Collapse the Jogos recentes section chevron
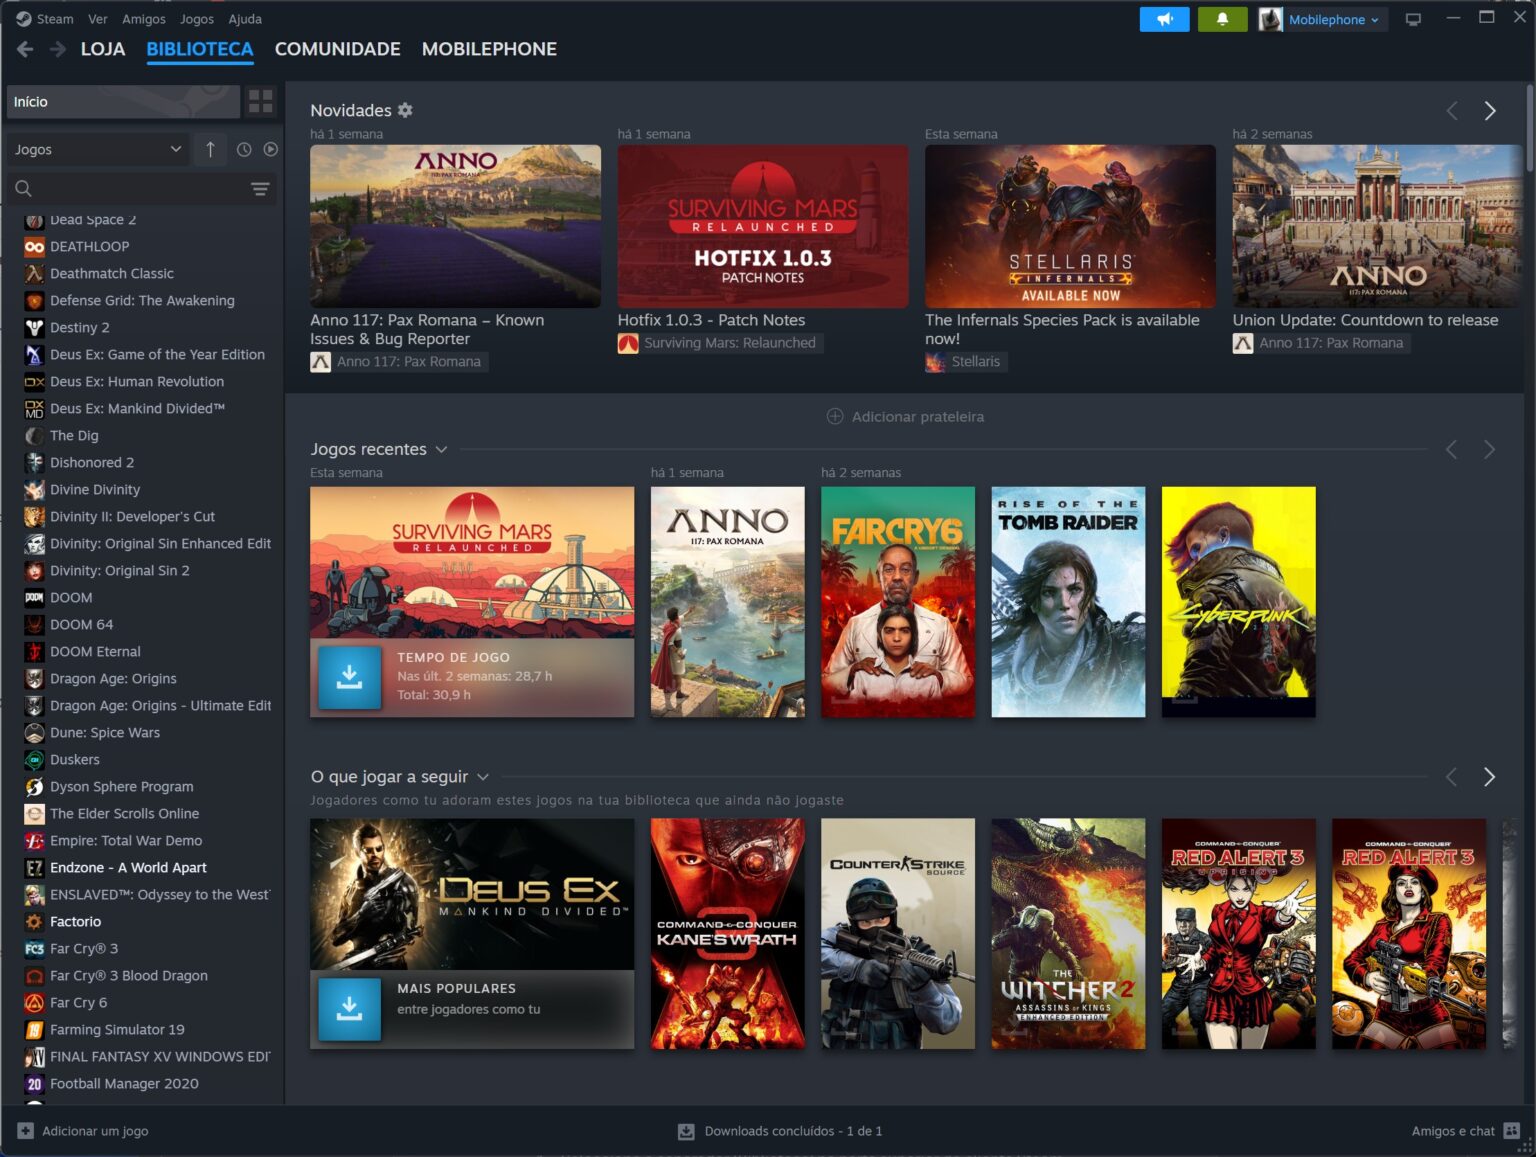The width and height of the screenshot is (1536, 1157). (x=440, y=449)
